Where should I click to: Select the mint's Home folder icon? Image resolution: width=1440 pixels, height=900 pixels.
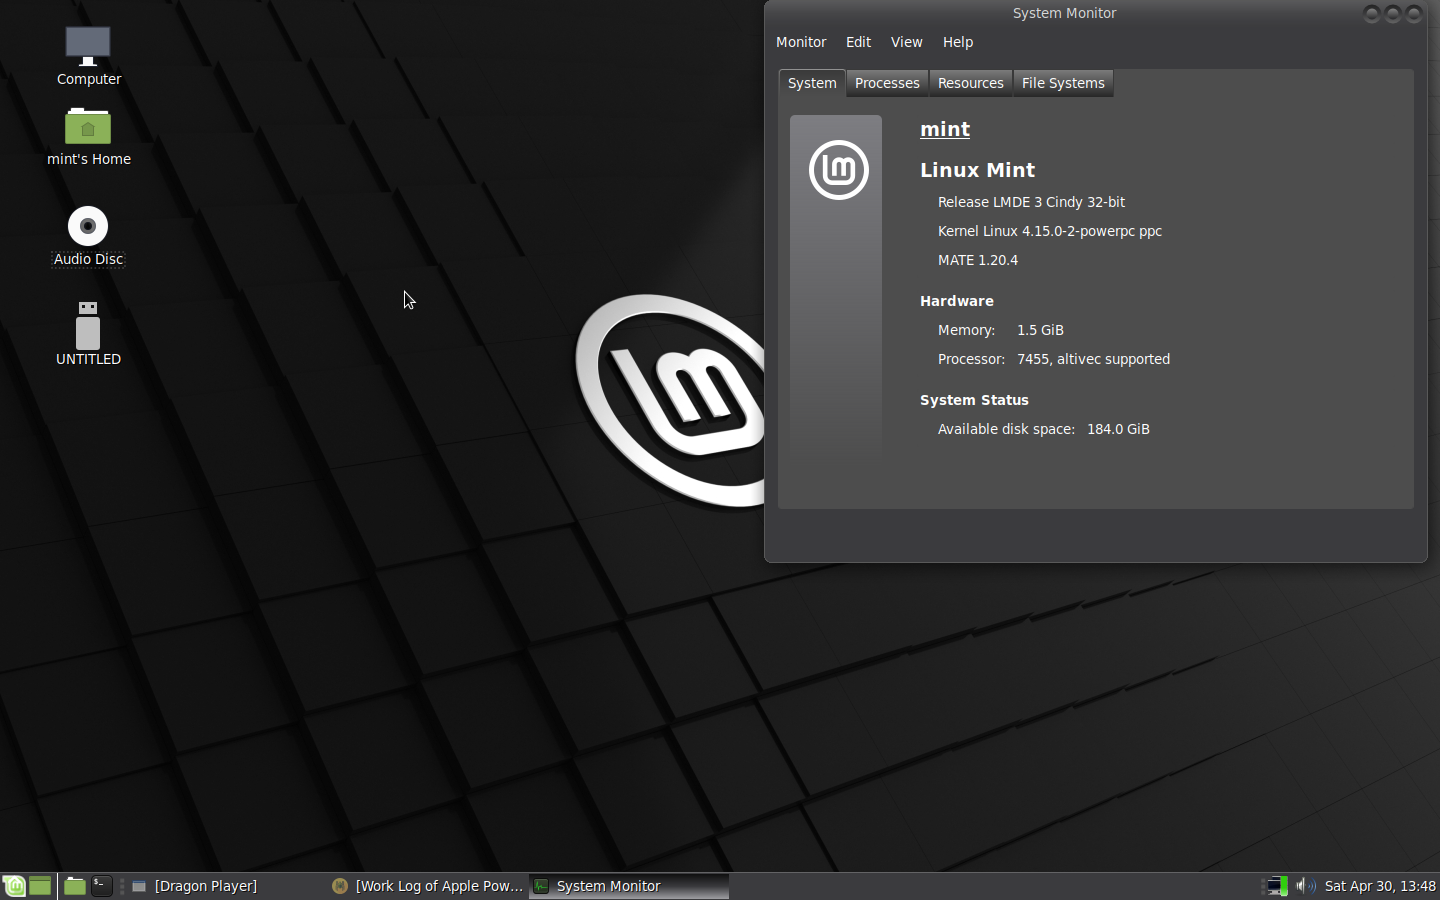point(88,137)
